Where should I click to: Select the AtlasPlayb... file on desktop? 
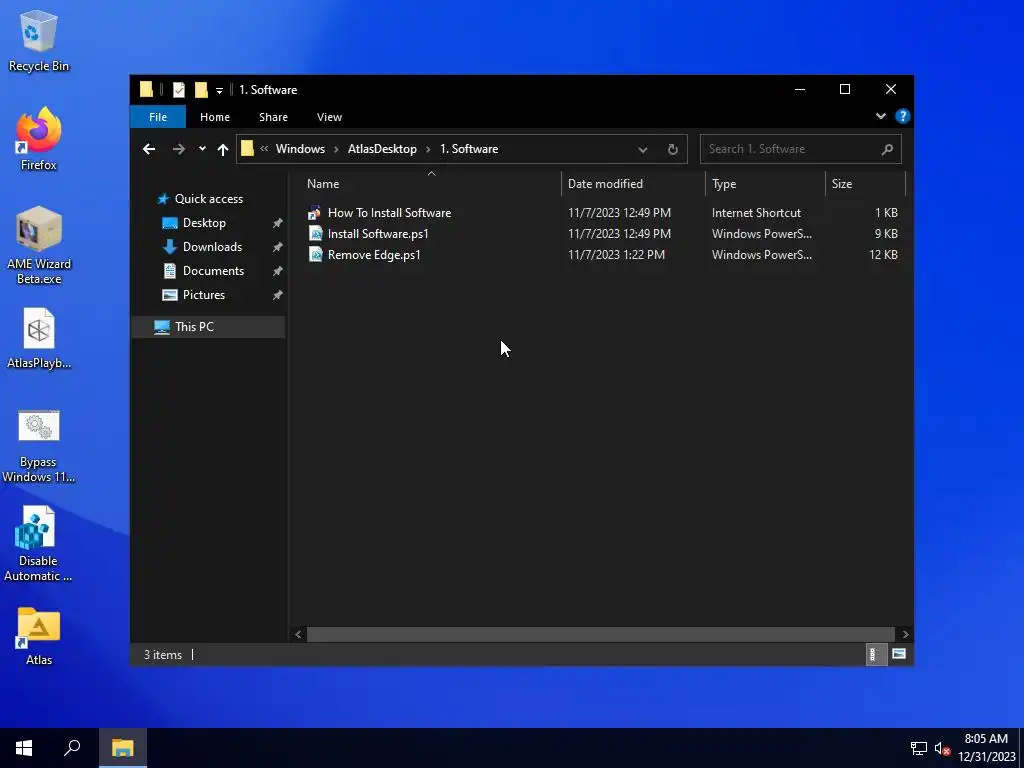pos(39,339)
